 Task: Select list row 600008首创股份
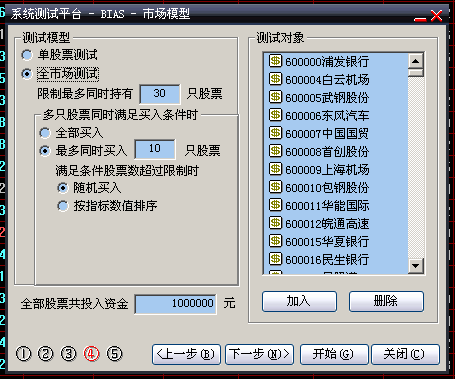point(336,151)
